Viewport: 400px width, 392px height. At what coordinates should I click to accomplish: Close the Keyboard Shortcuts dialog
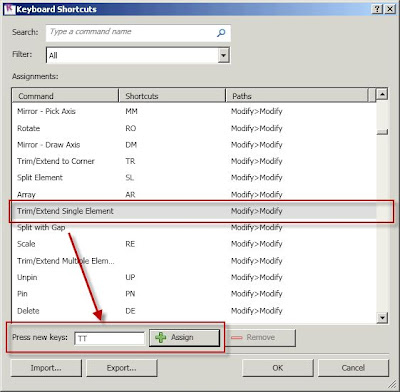click(390, 9)
